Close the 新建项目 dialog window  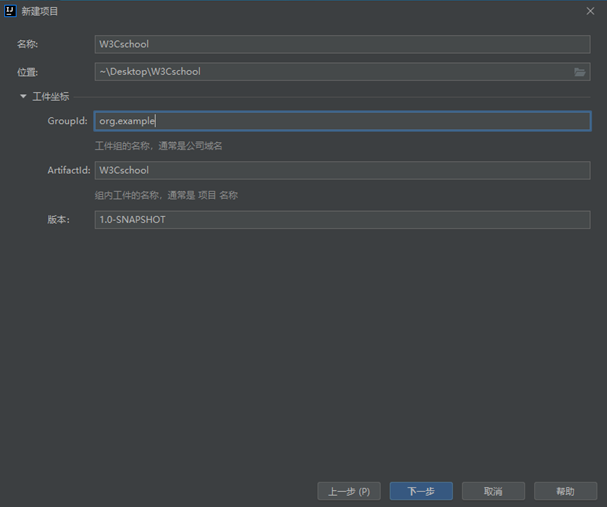590,11
